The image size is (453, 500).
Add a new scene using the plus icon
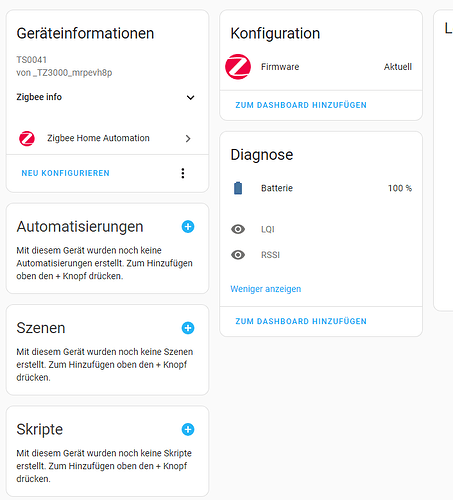click(188, 328)
